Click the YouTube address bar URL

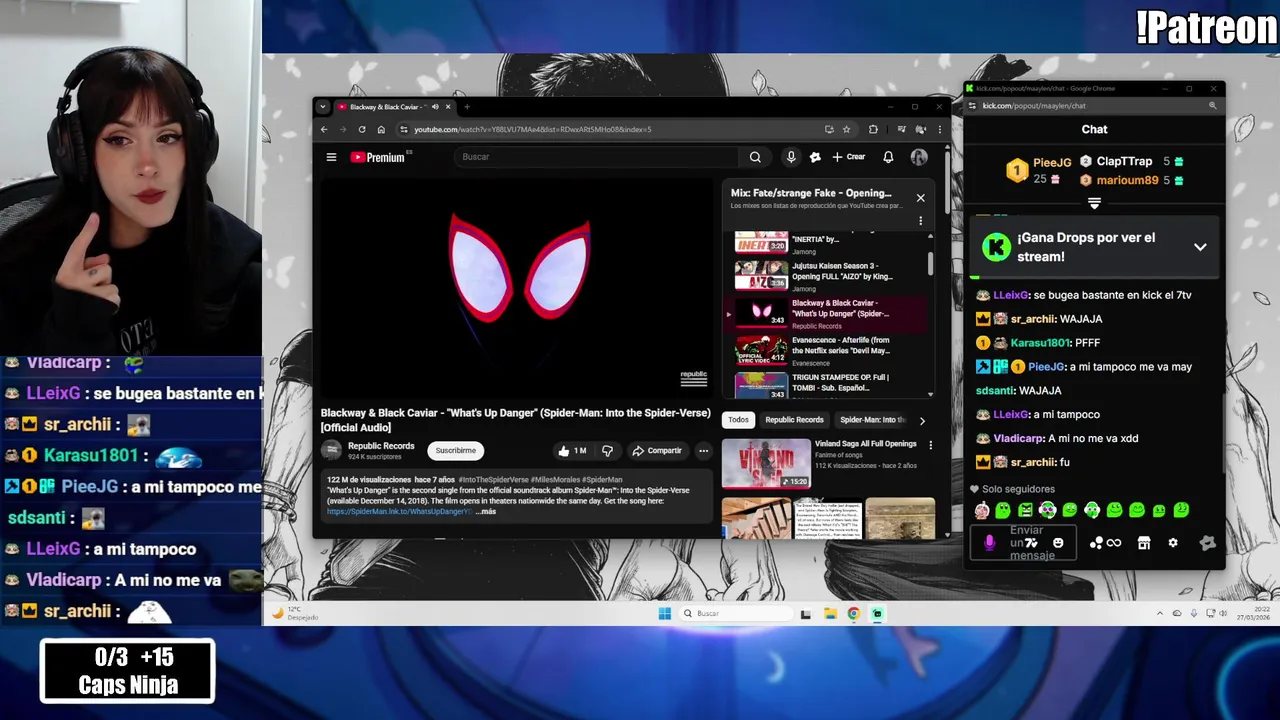click(532, 129)
